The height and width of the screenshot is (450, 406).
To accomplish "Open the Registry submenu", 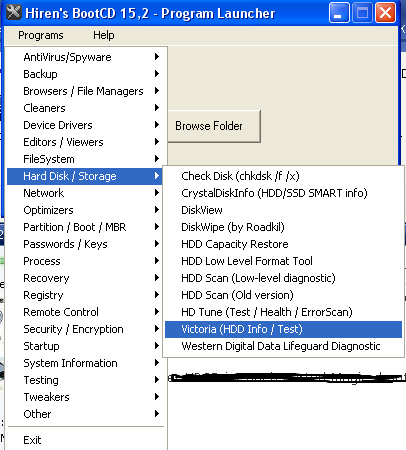I will coord(85,295).
